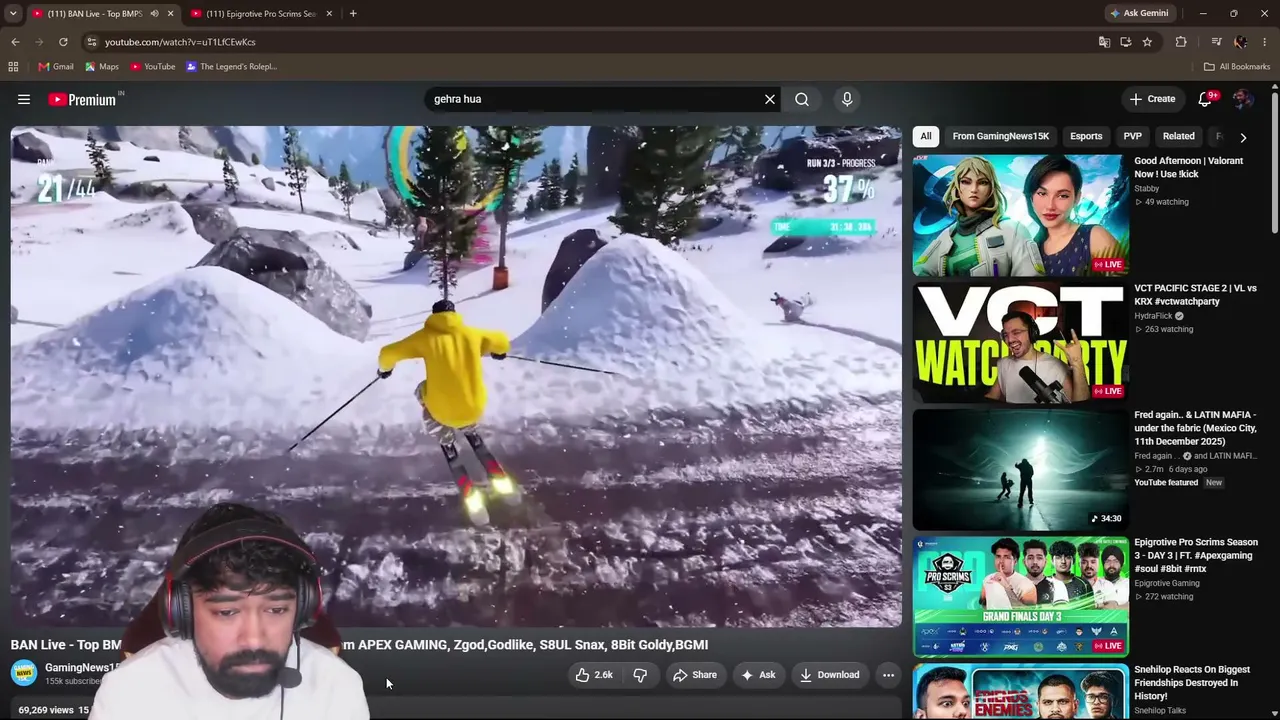Open the browser extensions puzzle icon

click(1181, 42)
